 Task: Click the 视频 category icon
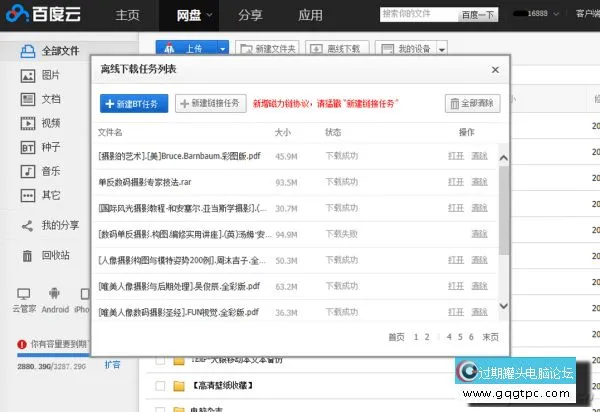[28, 124]
